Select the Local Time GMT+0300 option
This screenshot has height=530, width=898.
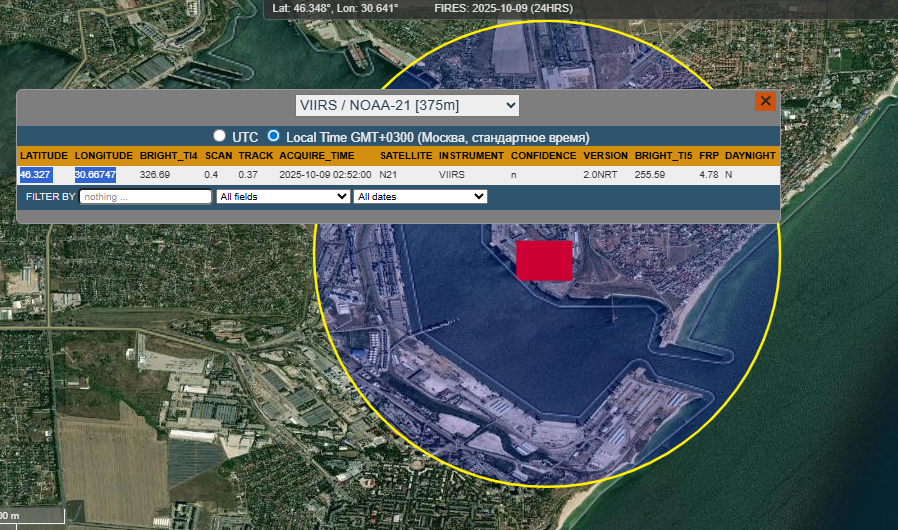click(x=273, y=136)
